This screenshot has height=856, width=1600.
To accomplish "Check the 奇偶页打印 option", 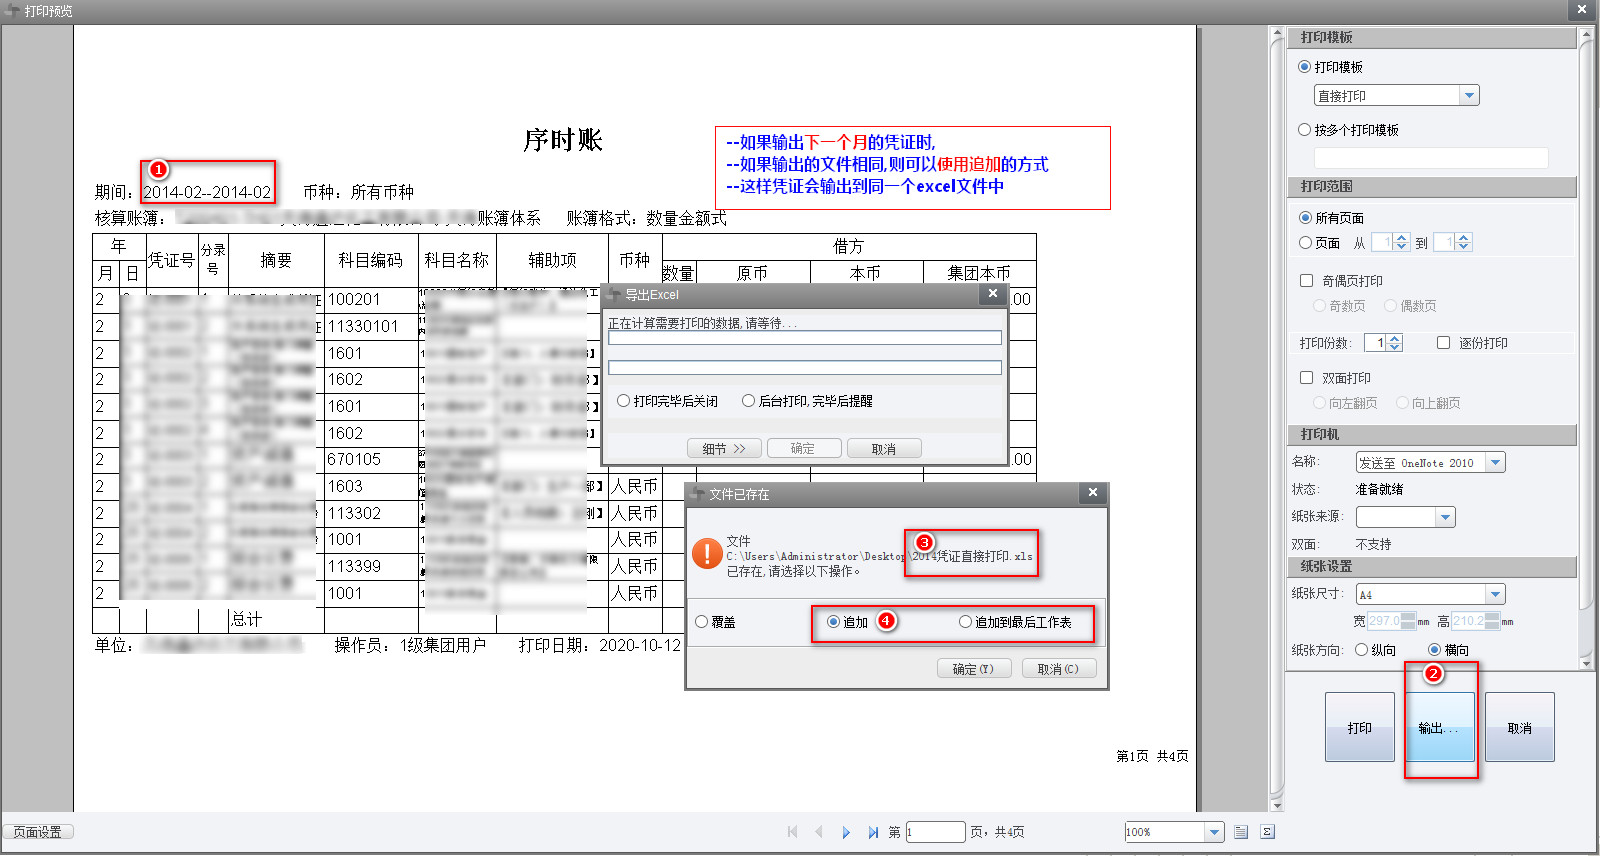I will point(1306,281).
